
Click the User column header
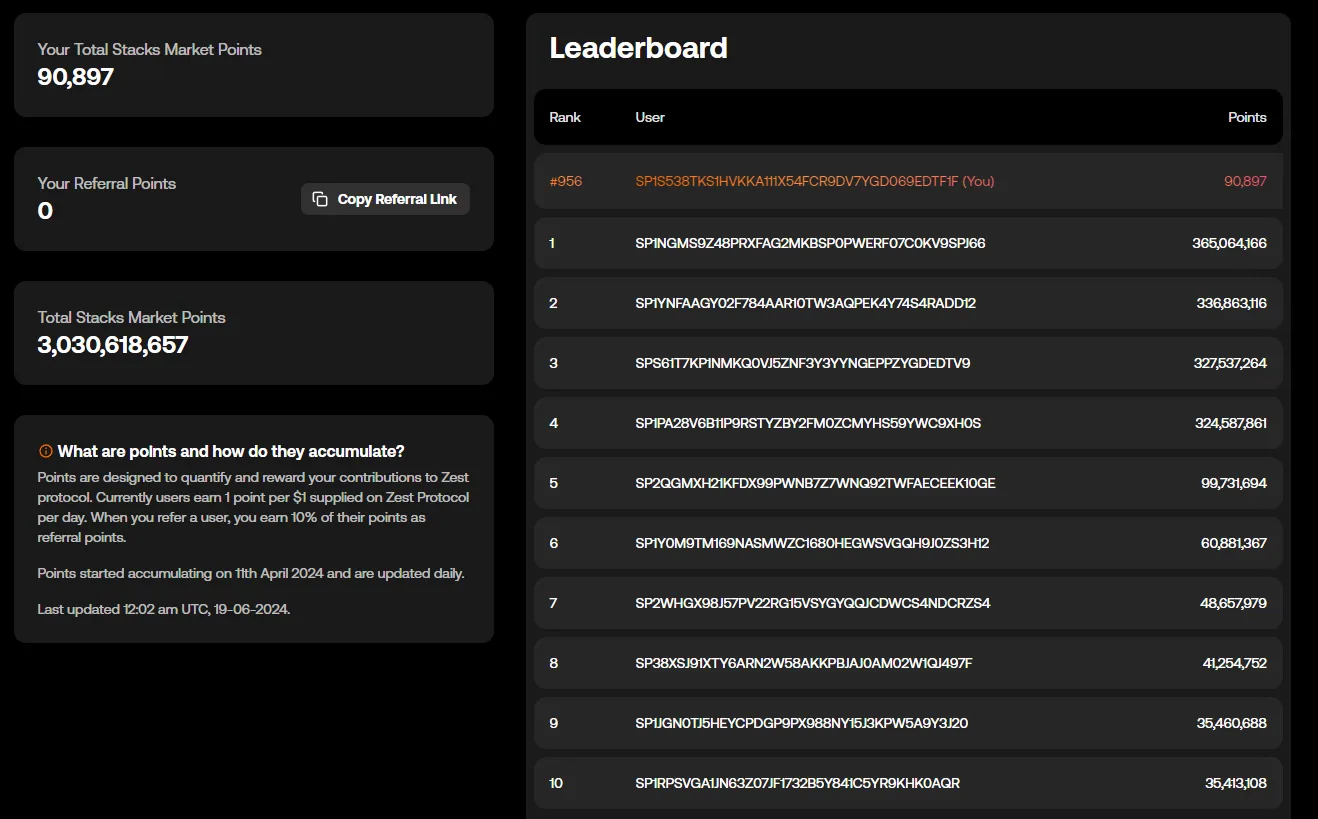pyautogui.click(x=650, y=117)
